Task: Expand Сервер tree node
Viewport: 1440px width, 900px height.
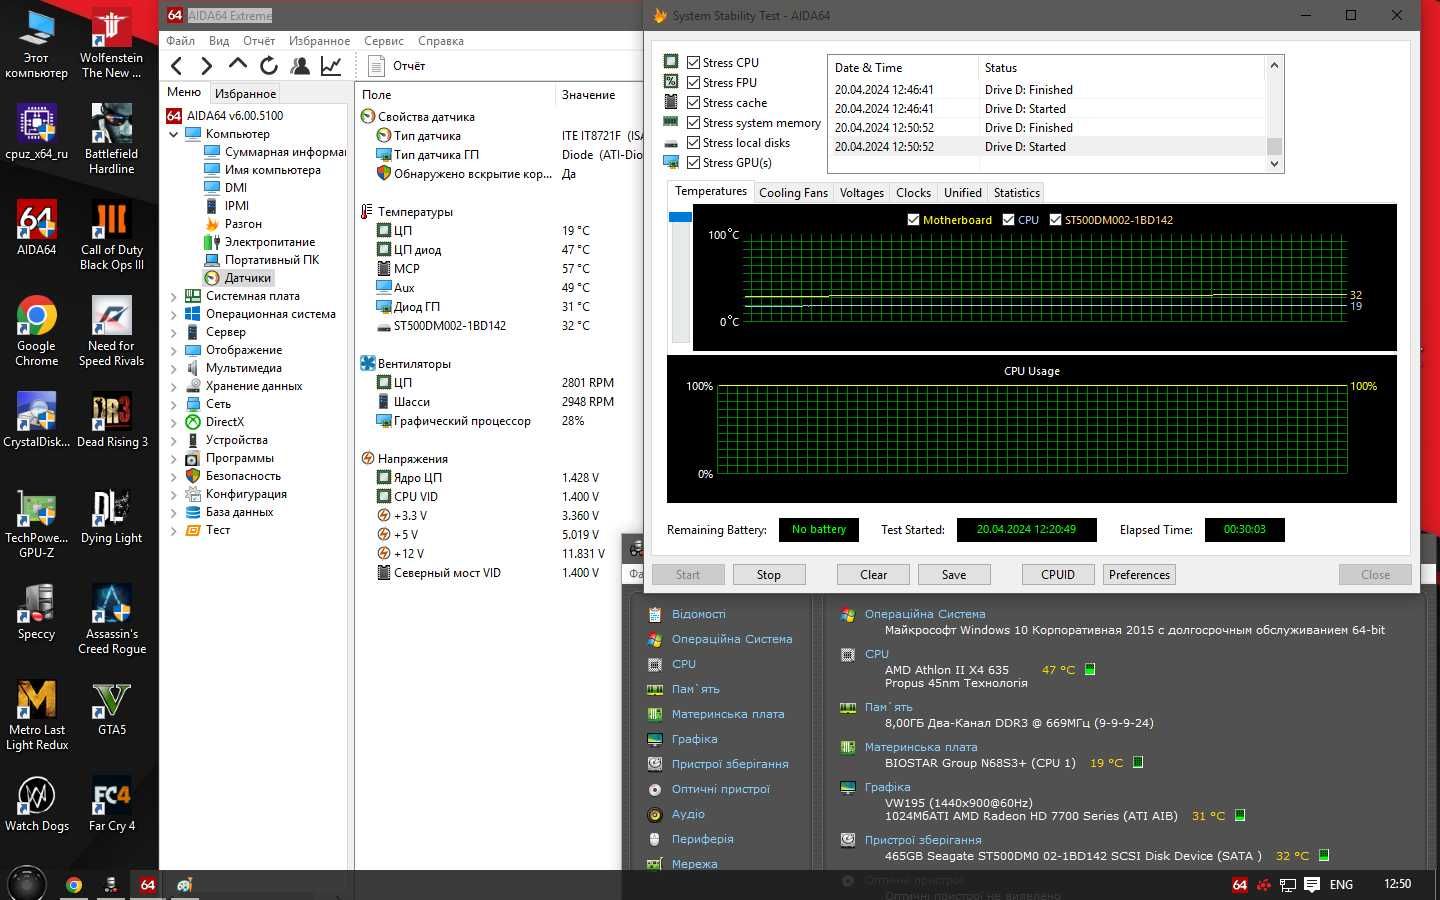Action: [x=173, y=332]
